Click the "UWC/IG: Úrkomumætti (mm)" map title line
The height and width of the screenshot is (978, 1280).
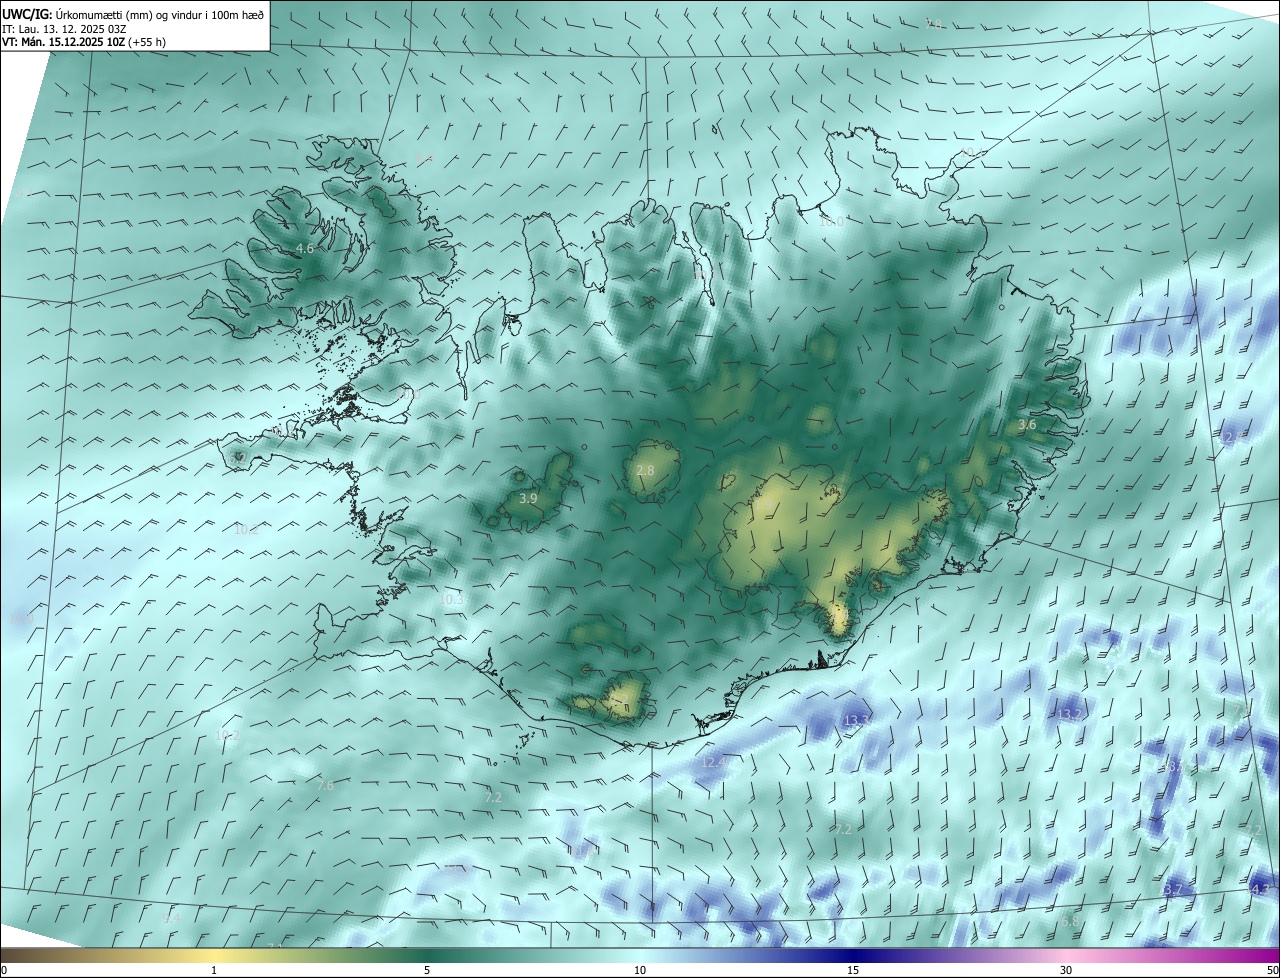coord(134,13)
